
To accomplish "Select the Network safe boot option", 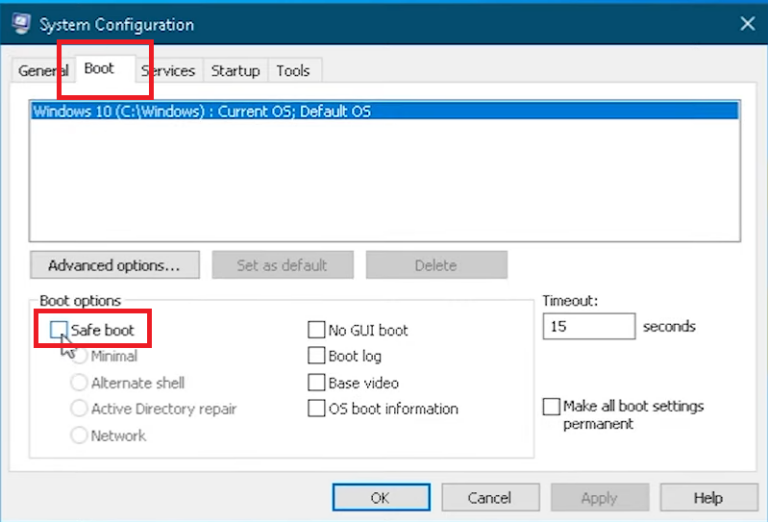I will click(79, 435).
